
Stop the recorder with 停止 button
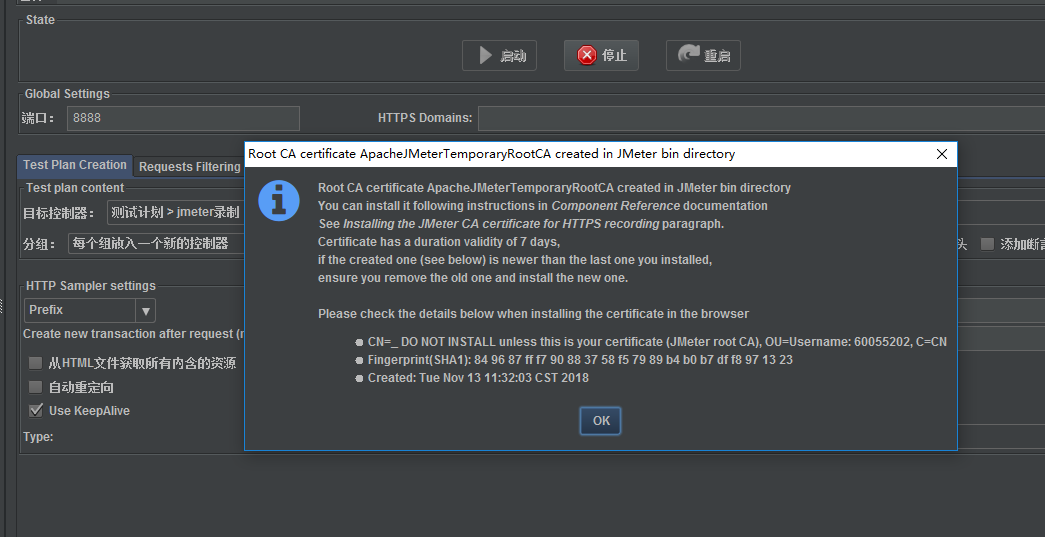[x=601, y=55]
